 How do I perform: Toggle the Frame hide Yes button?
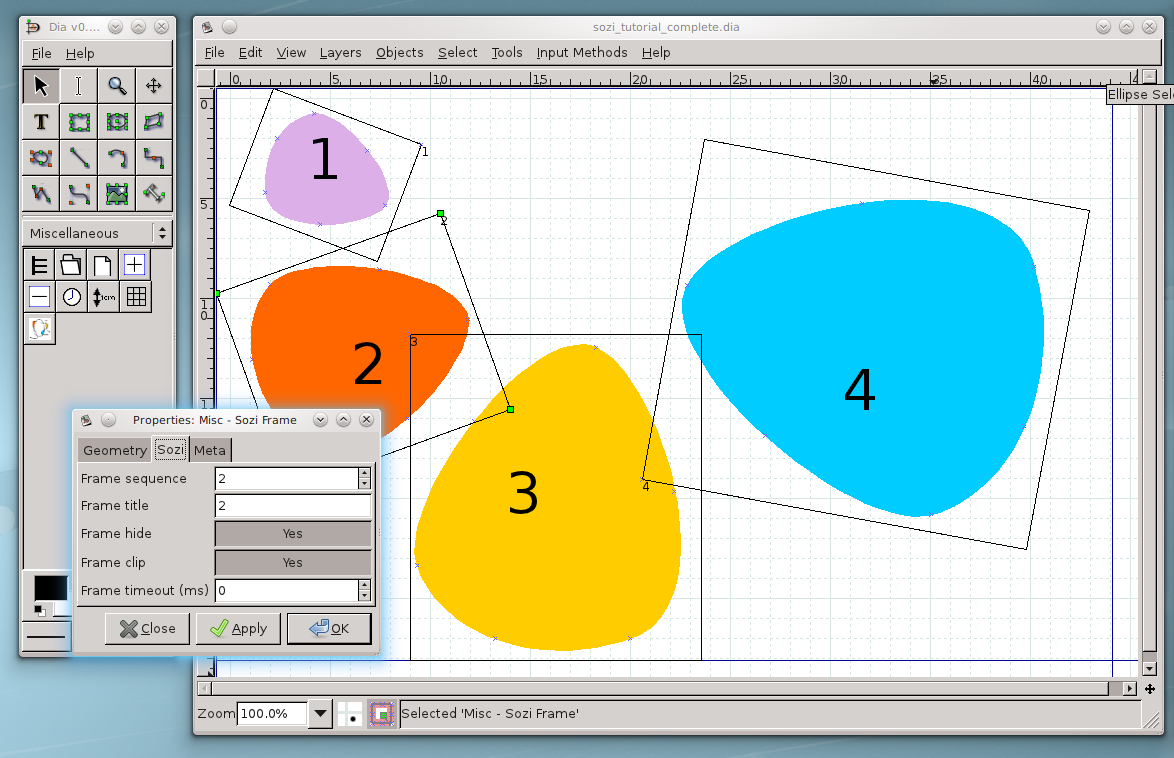click(292, 534)
